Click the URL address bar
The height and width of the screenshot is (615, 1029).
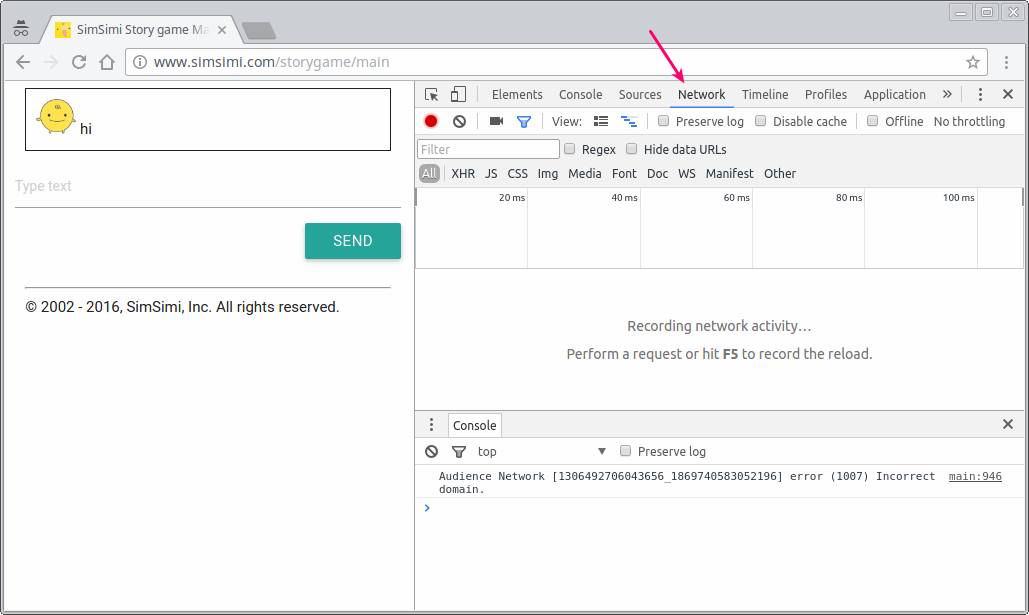pyautogui.click(x=556, y=62)
